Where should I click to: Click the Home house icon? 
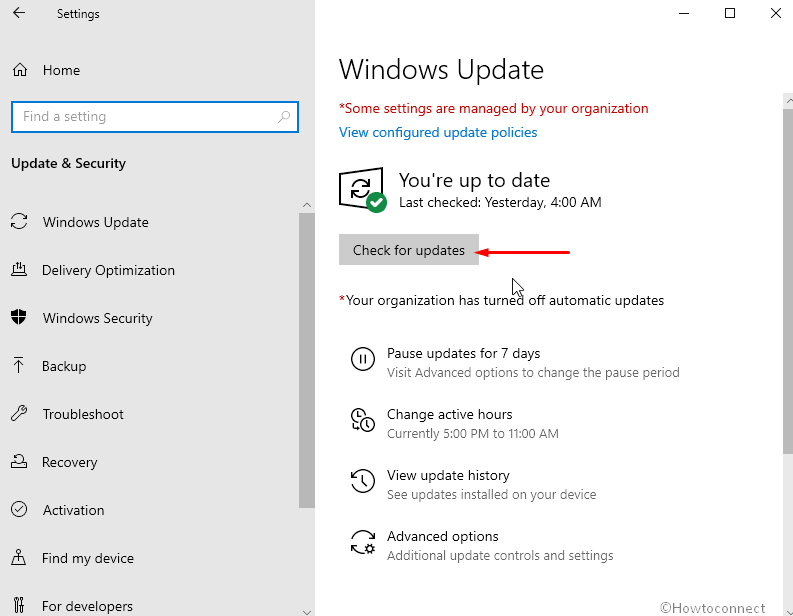coord(20,70)
